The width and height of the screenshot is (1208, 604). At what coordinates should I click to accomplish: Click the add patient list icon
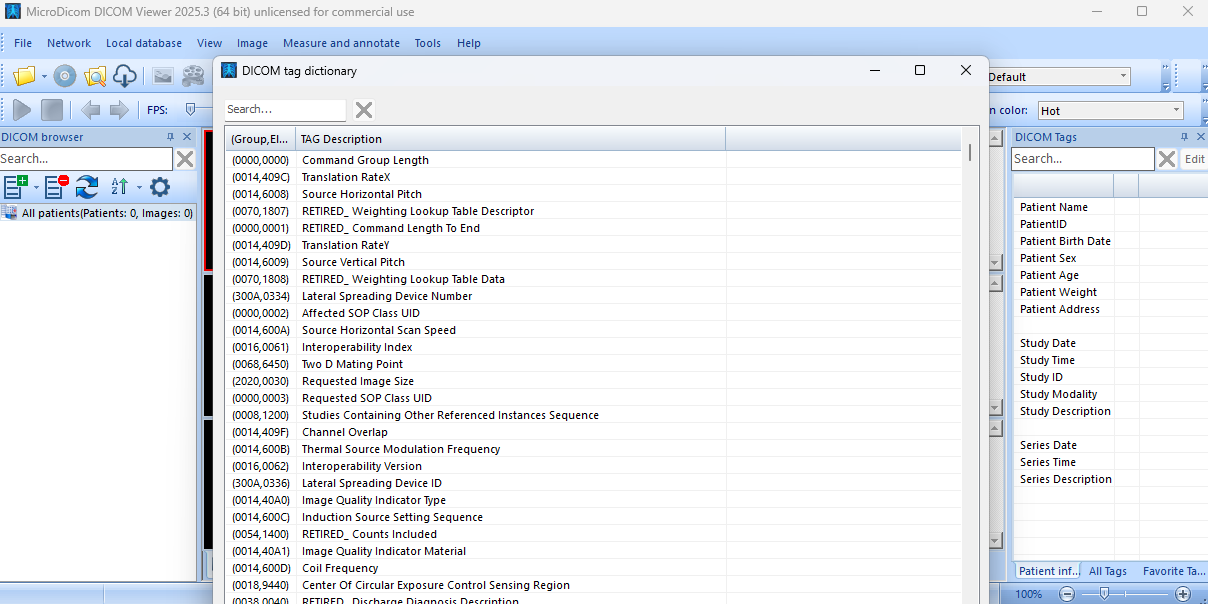tap(15, 186)
